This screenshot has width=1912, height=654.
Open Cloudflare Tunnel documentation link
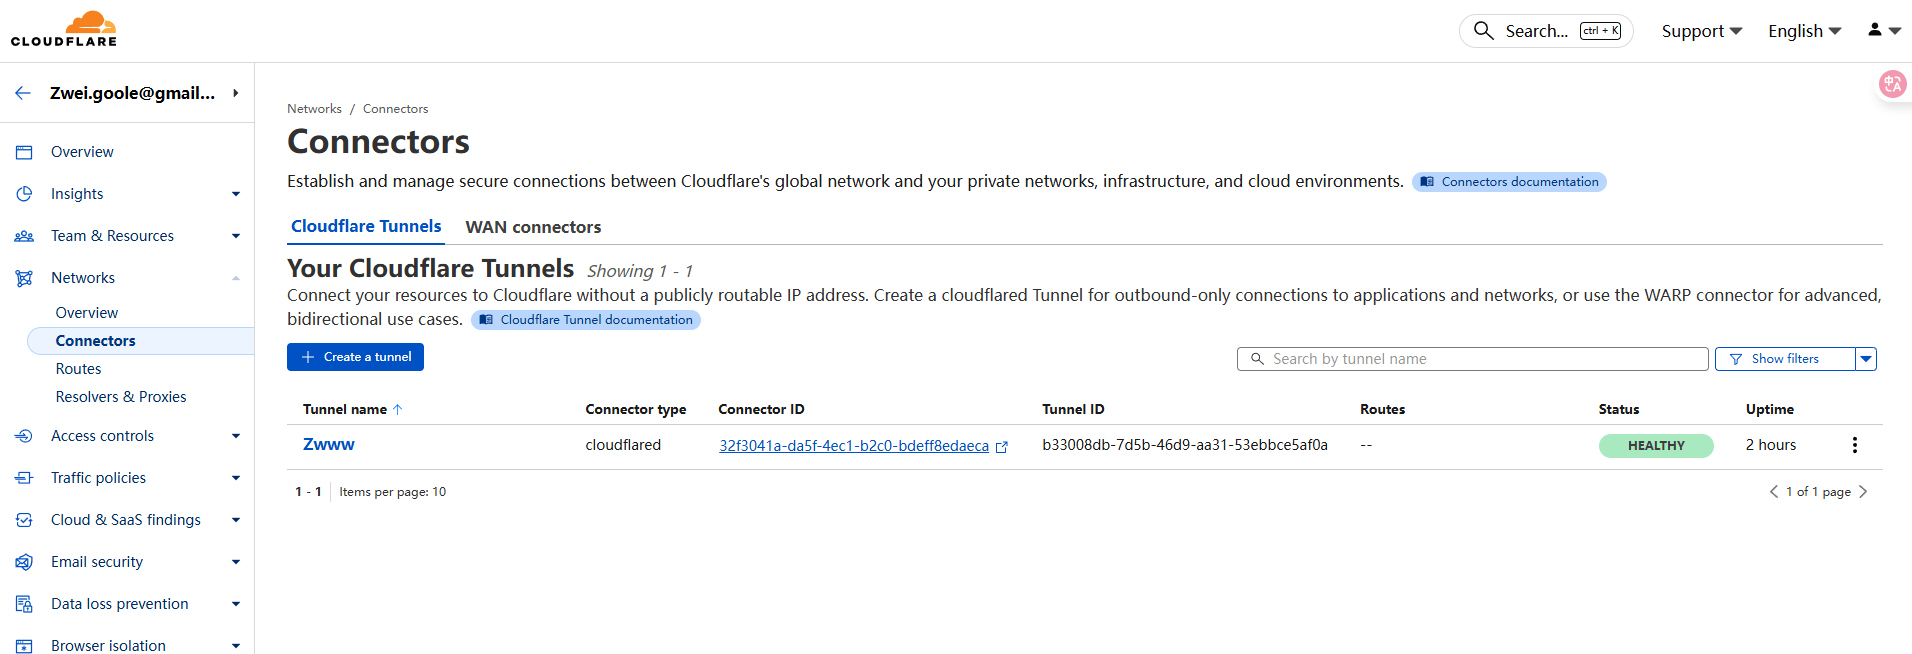click(586, 320)
